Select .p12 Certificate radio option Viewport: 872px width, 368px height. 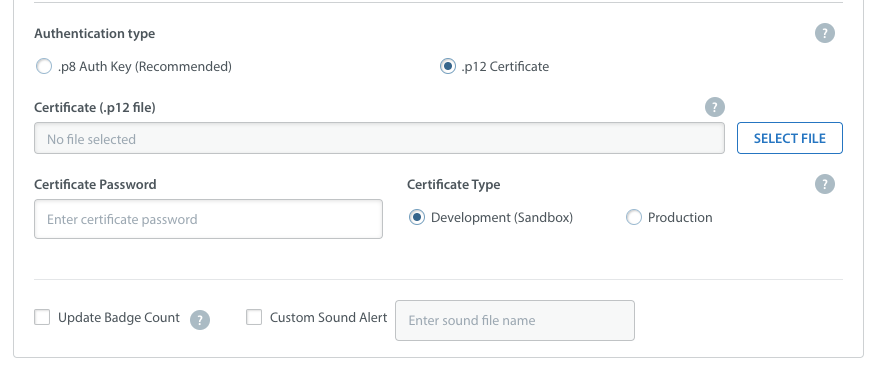(x=448, y=66)
